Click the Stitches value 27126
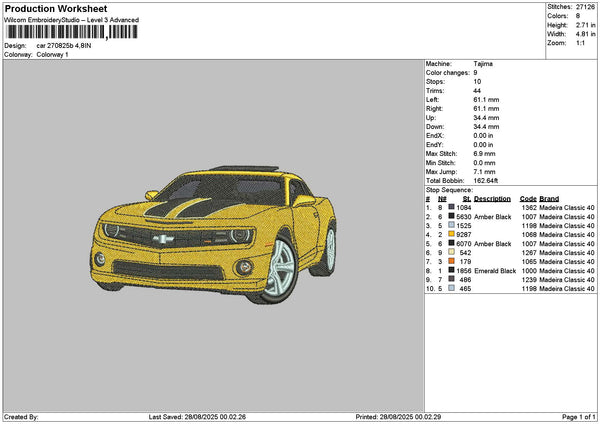Screen dimensions: 600x424 coord(587,7)
